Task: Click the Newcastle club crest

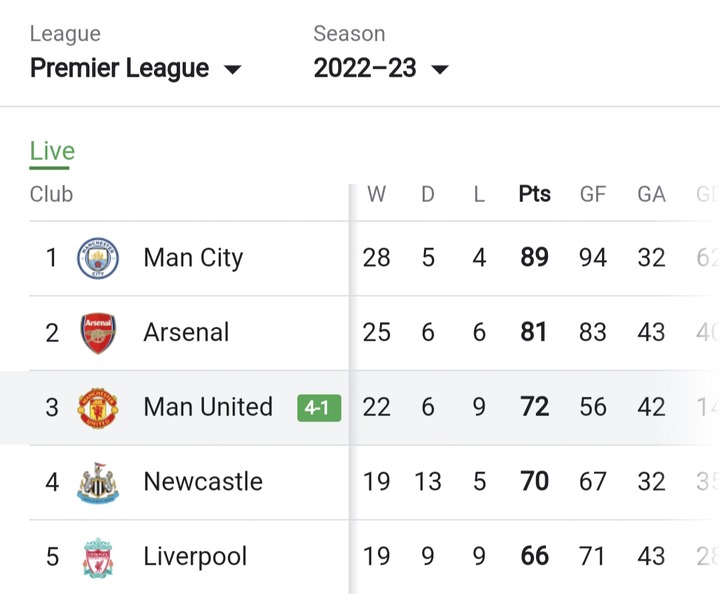Action: [x=98, y=483]
